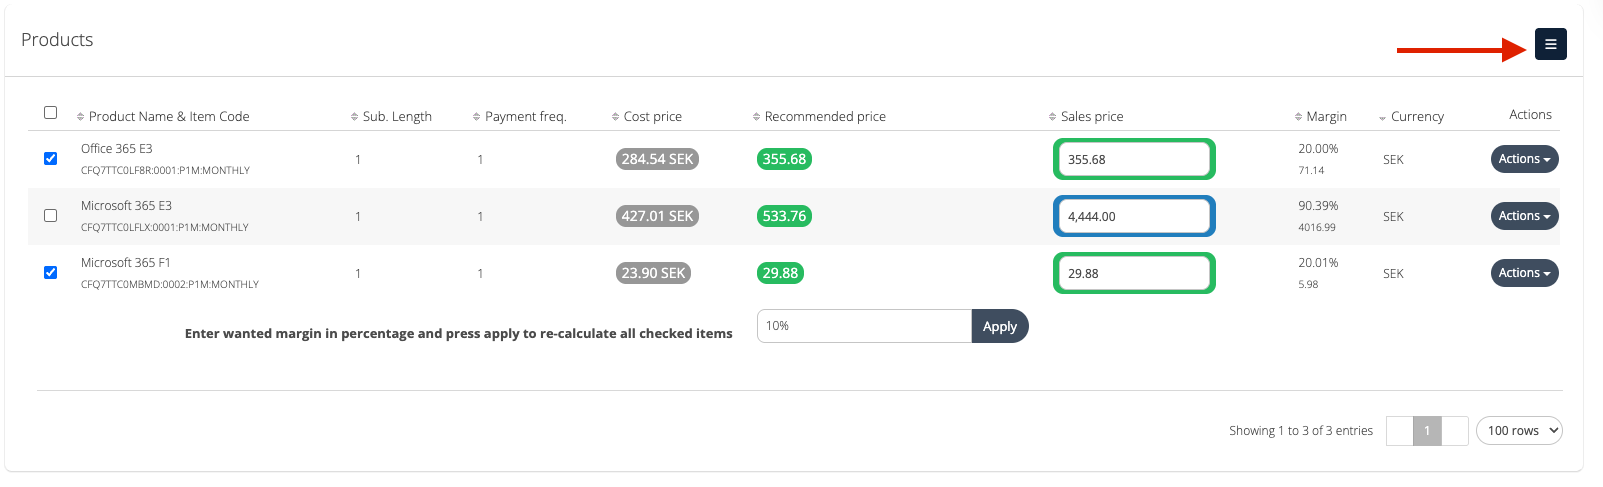Open the hamburger menu in Products panel

[1550, 44]
